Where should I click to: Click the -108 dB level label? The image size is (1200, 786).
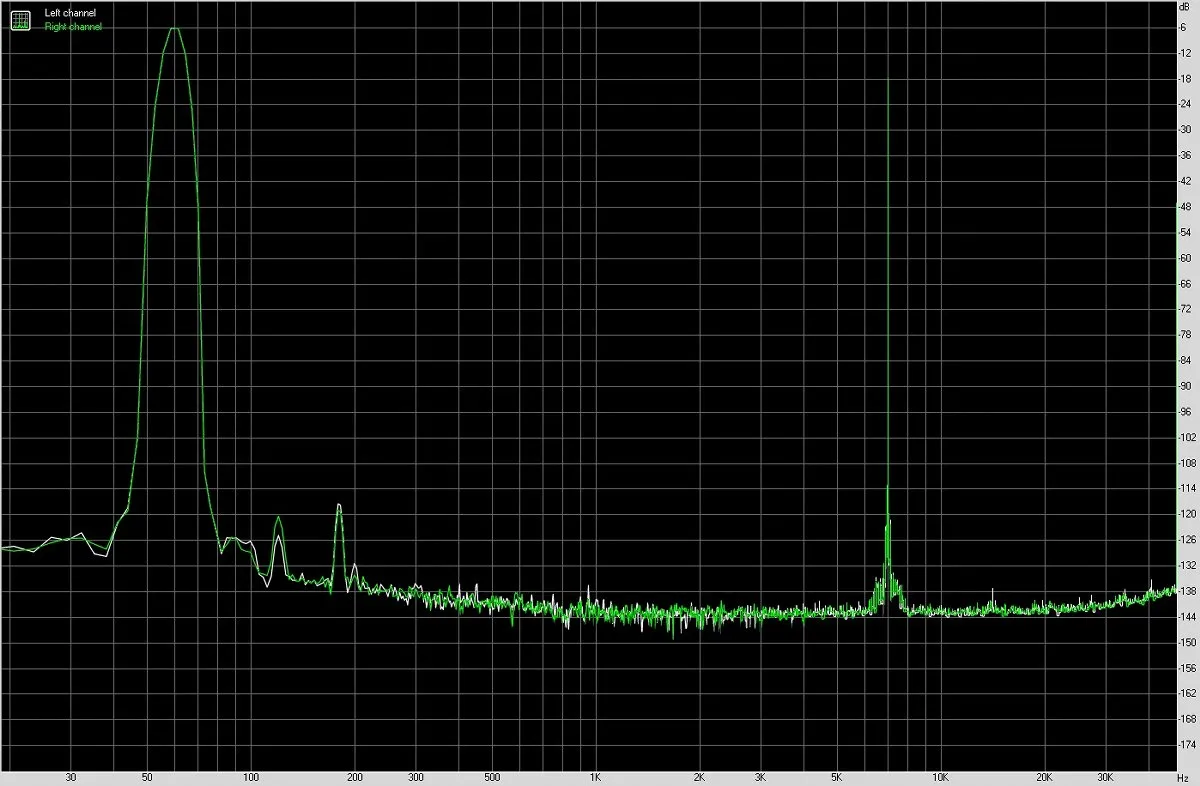pos(1185,463)
